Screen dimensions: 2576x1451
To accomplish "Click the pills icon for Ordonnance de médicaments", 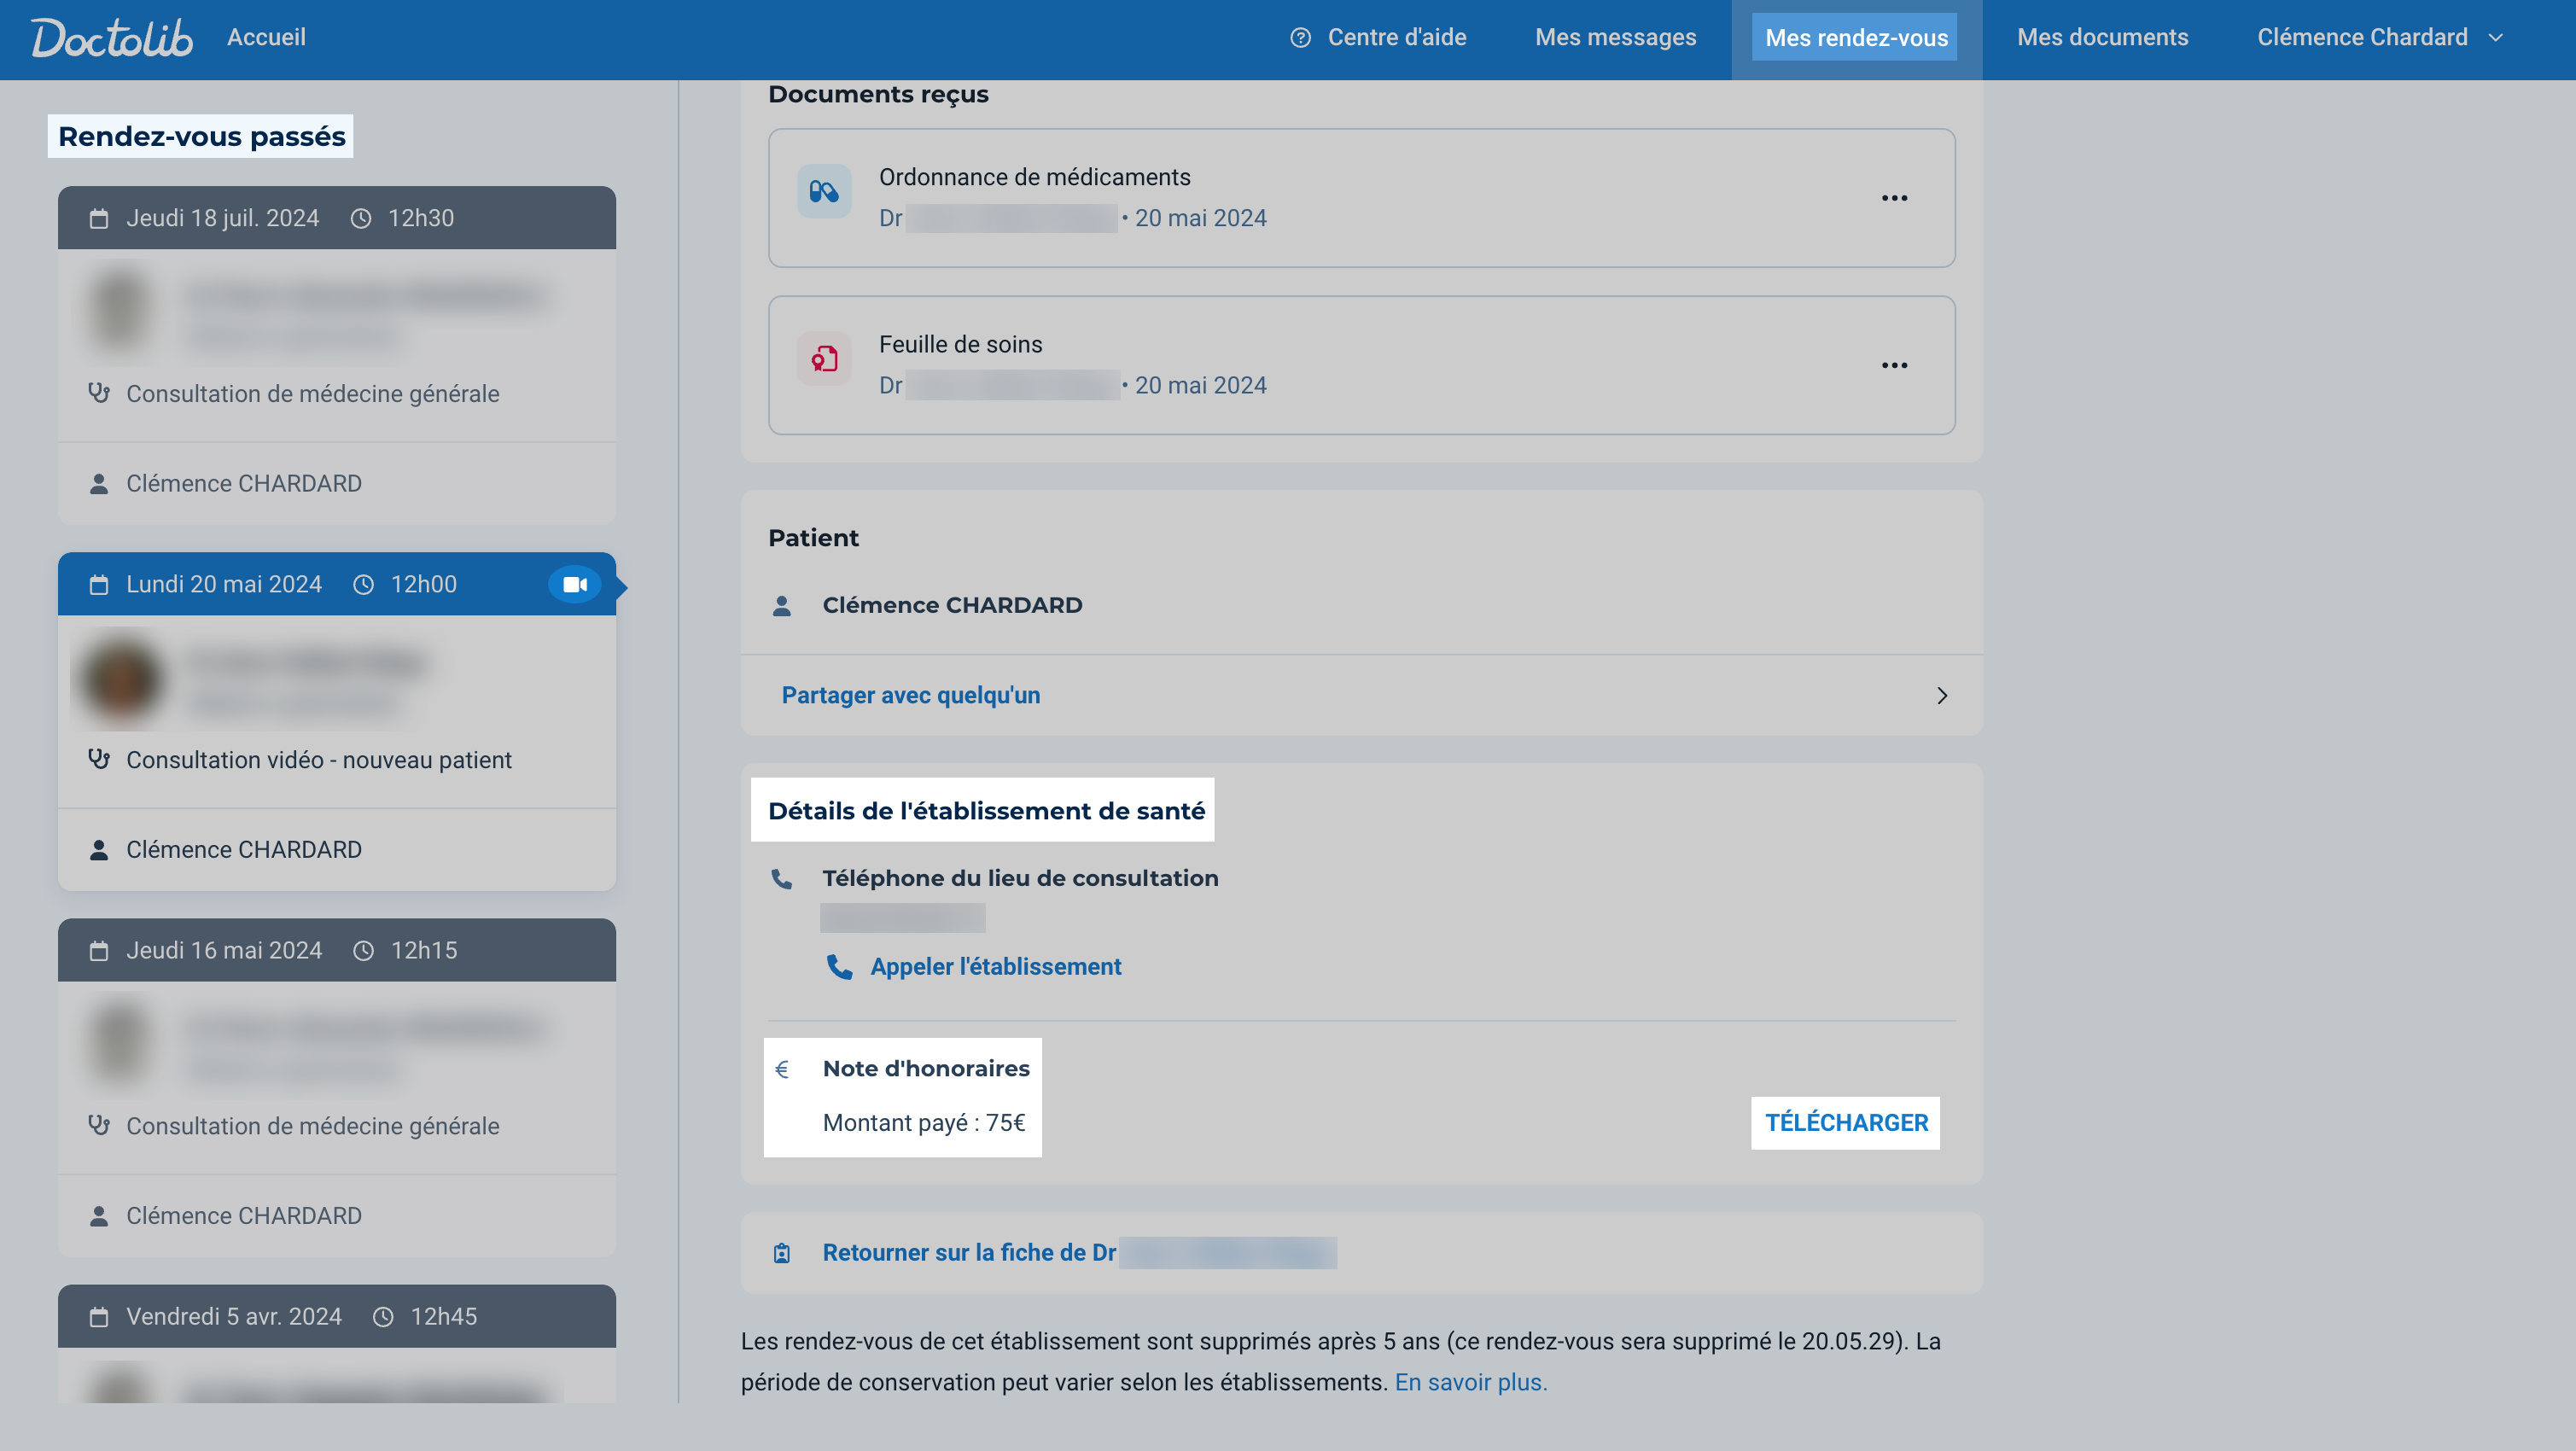I will 824,192.
